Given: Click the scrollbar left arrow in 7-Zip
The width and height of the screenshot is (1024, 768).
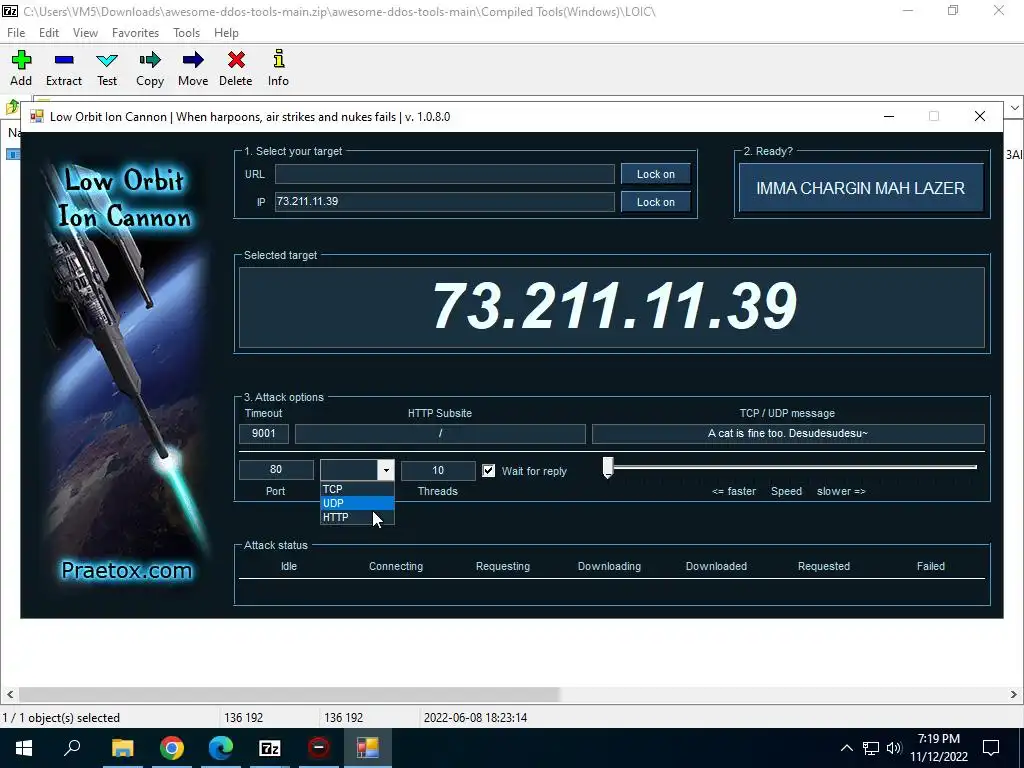Looking at the screenshot, I should pos(9,694).
